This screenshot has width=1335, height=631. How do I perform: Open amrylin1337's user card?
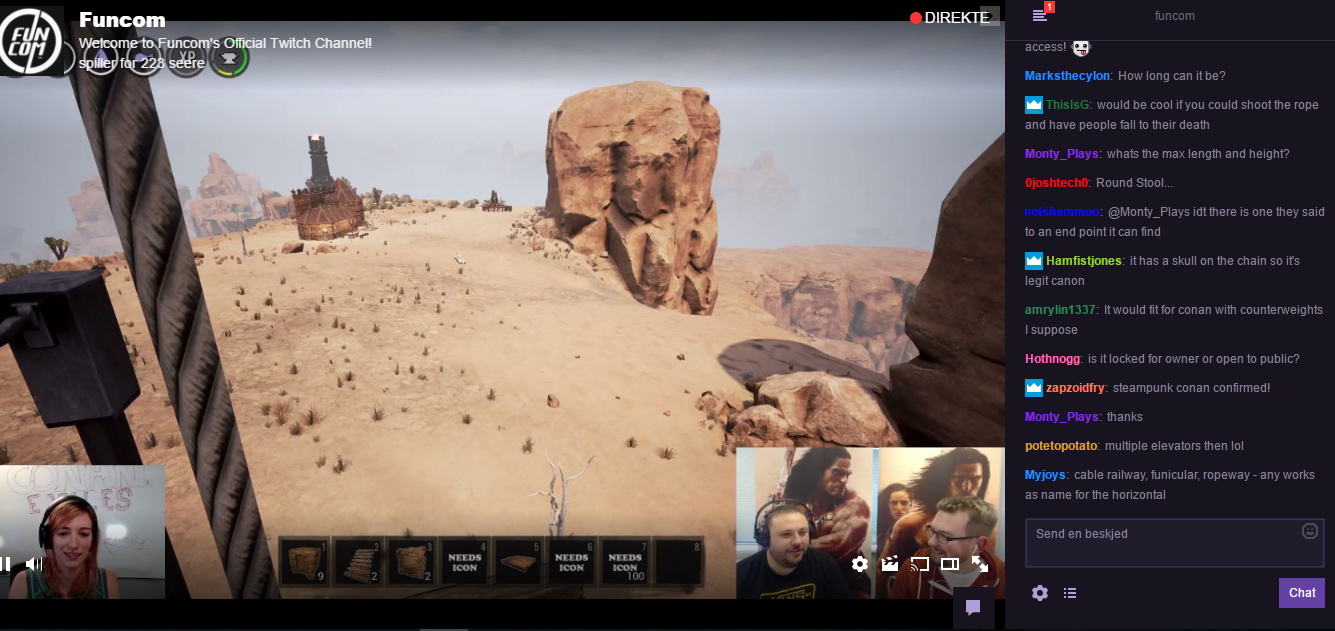(1060, 310)
